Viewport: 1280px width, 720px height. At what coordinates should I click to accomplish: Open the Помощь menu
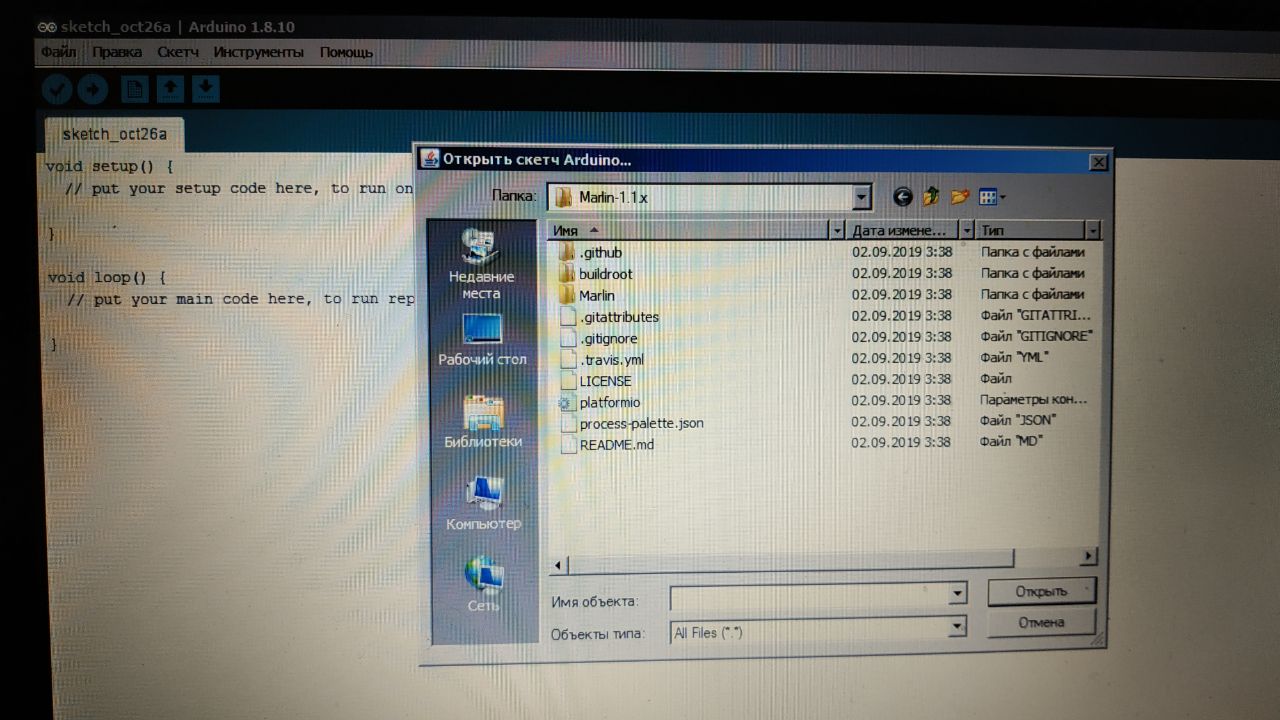coord(346,52)
